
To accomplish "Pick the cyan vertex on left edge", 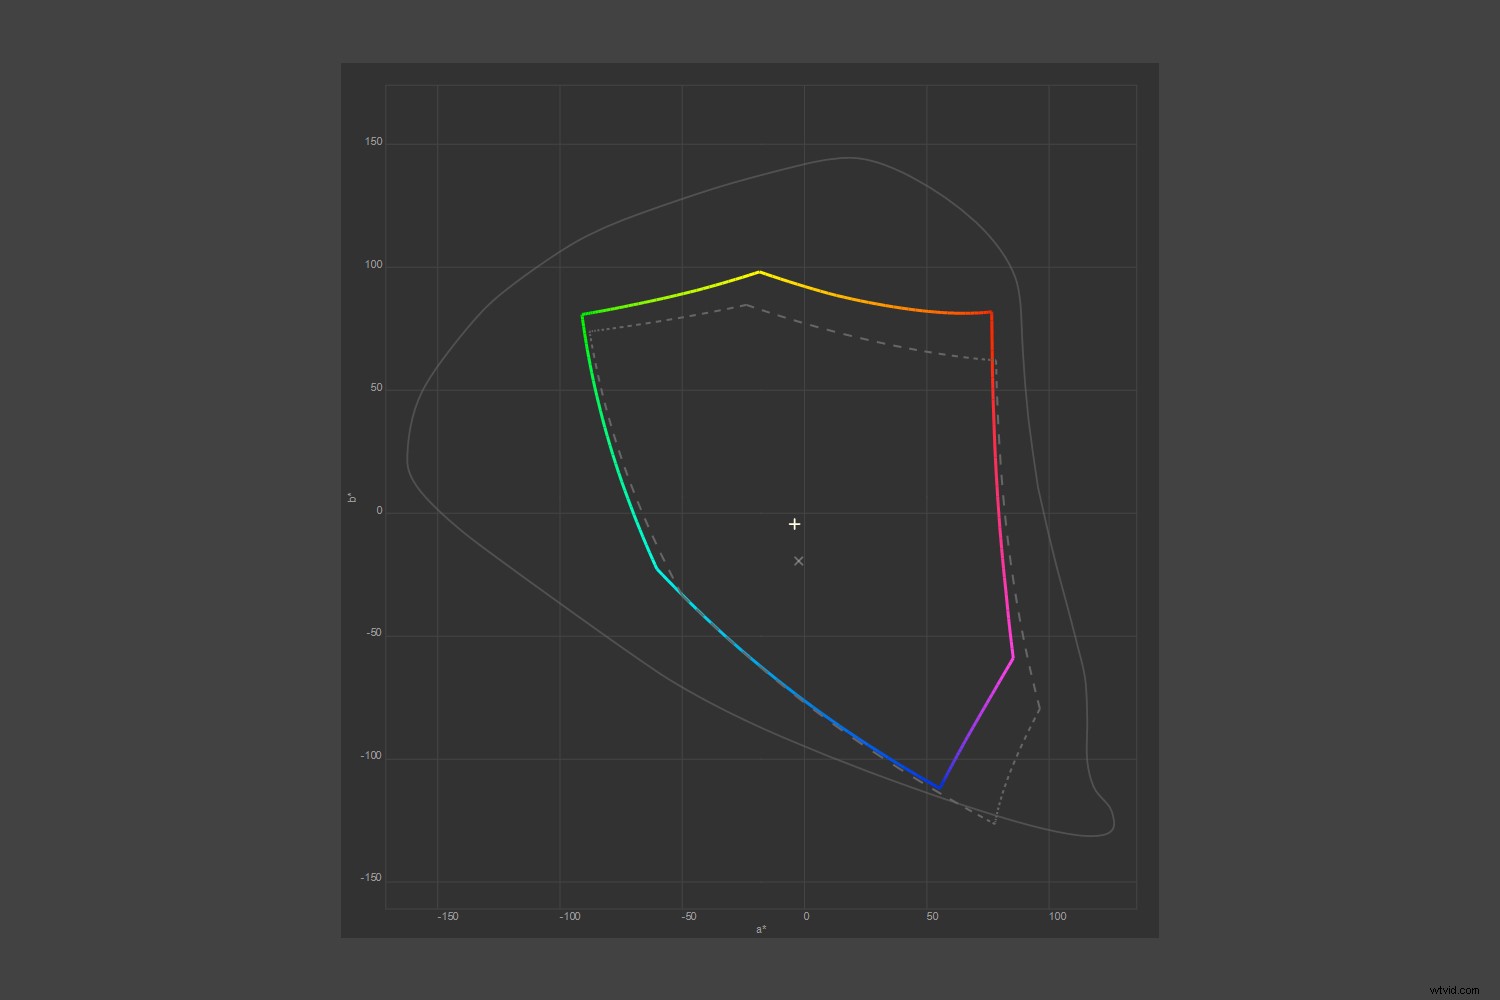I will [x=657, y=568].
